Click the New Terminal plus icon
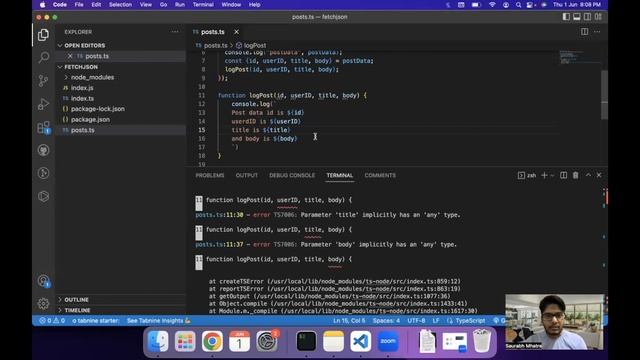This screenshot has height=360, width=640. point(544,175)
